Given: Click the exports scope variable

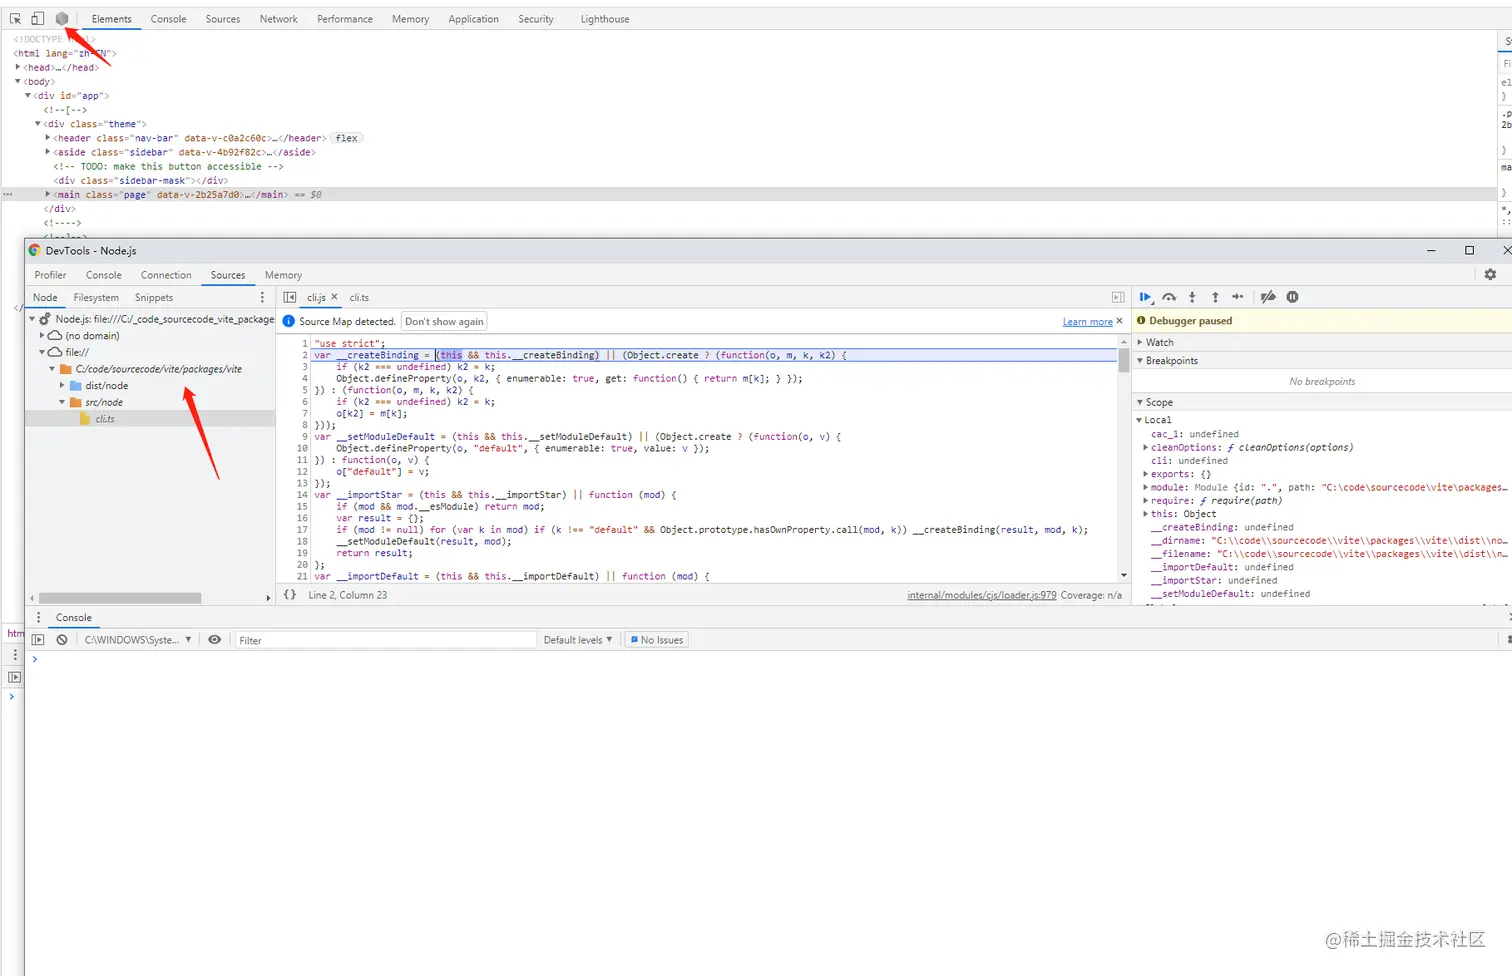Looking at the screenshot, I should pos(1180,474).
